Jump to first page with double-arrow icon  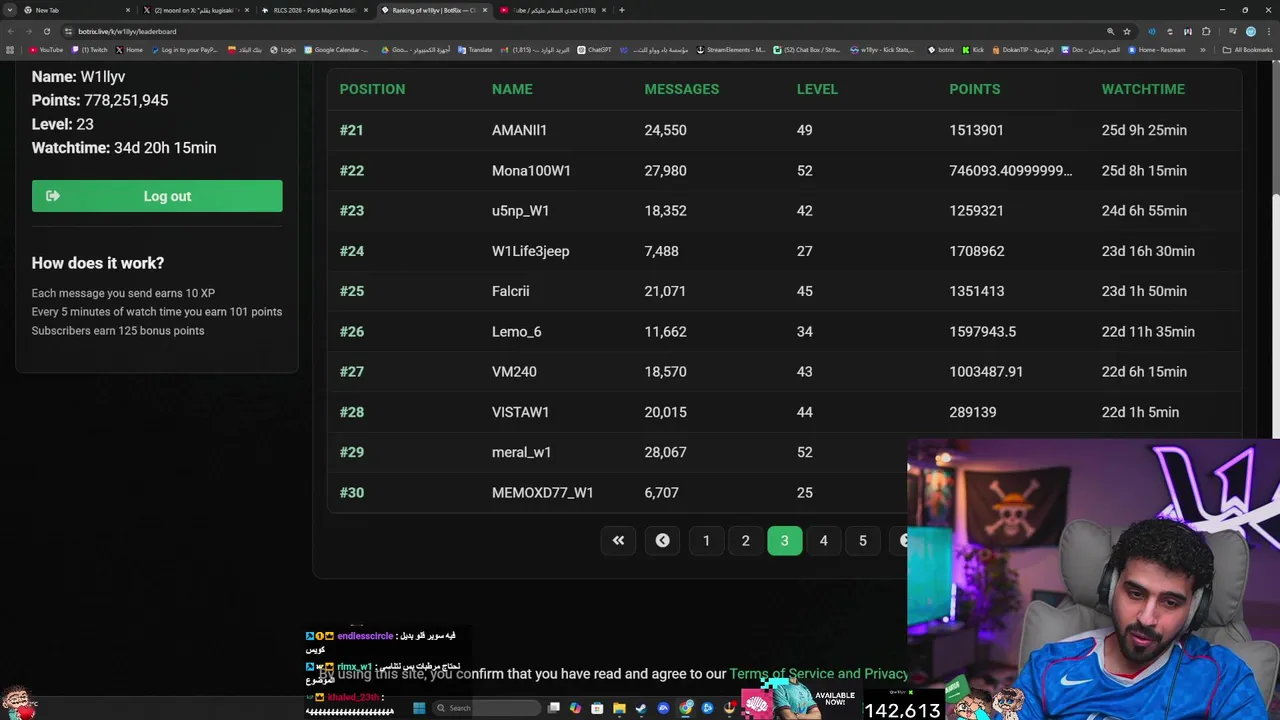tap(618, 540)
